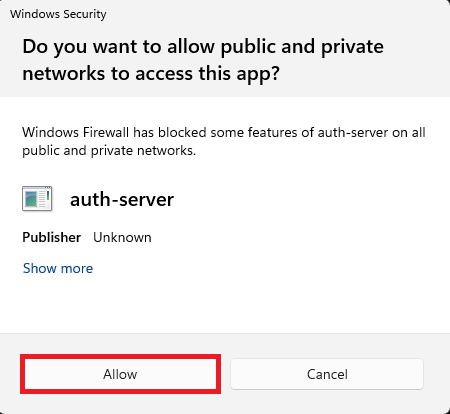450x414 pixels.
Task: Expand details with Show more
Action: coord(58,268)
